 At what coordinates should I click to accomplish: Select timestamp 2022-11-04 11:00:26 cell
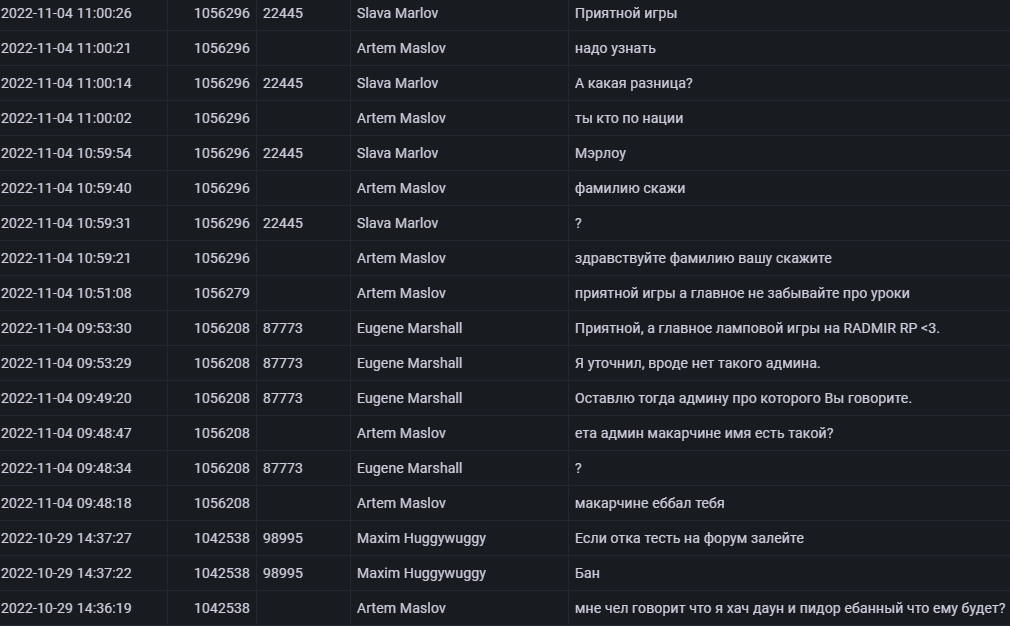pyautogui.click(x=66, y=14)
